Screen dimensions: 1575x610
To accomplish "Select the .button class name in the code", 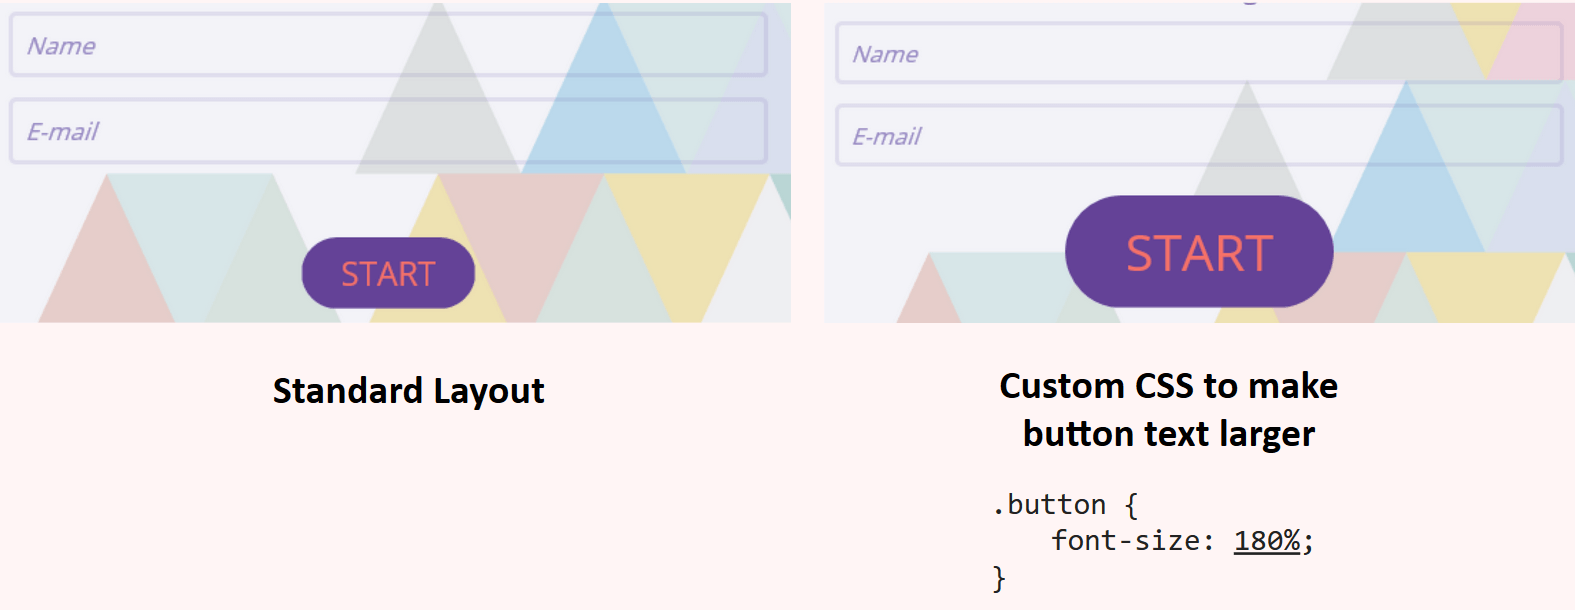I will point(1051,504).
